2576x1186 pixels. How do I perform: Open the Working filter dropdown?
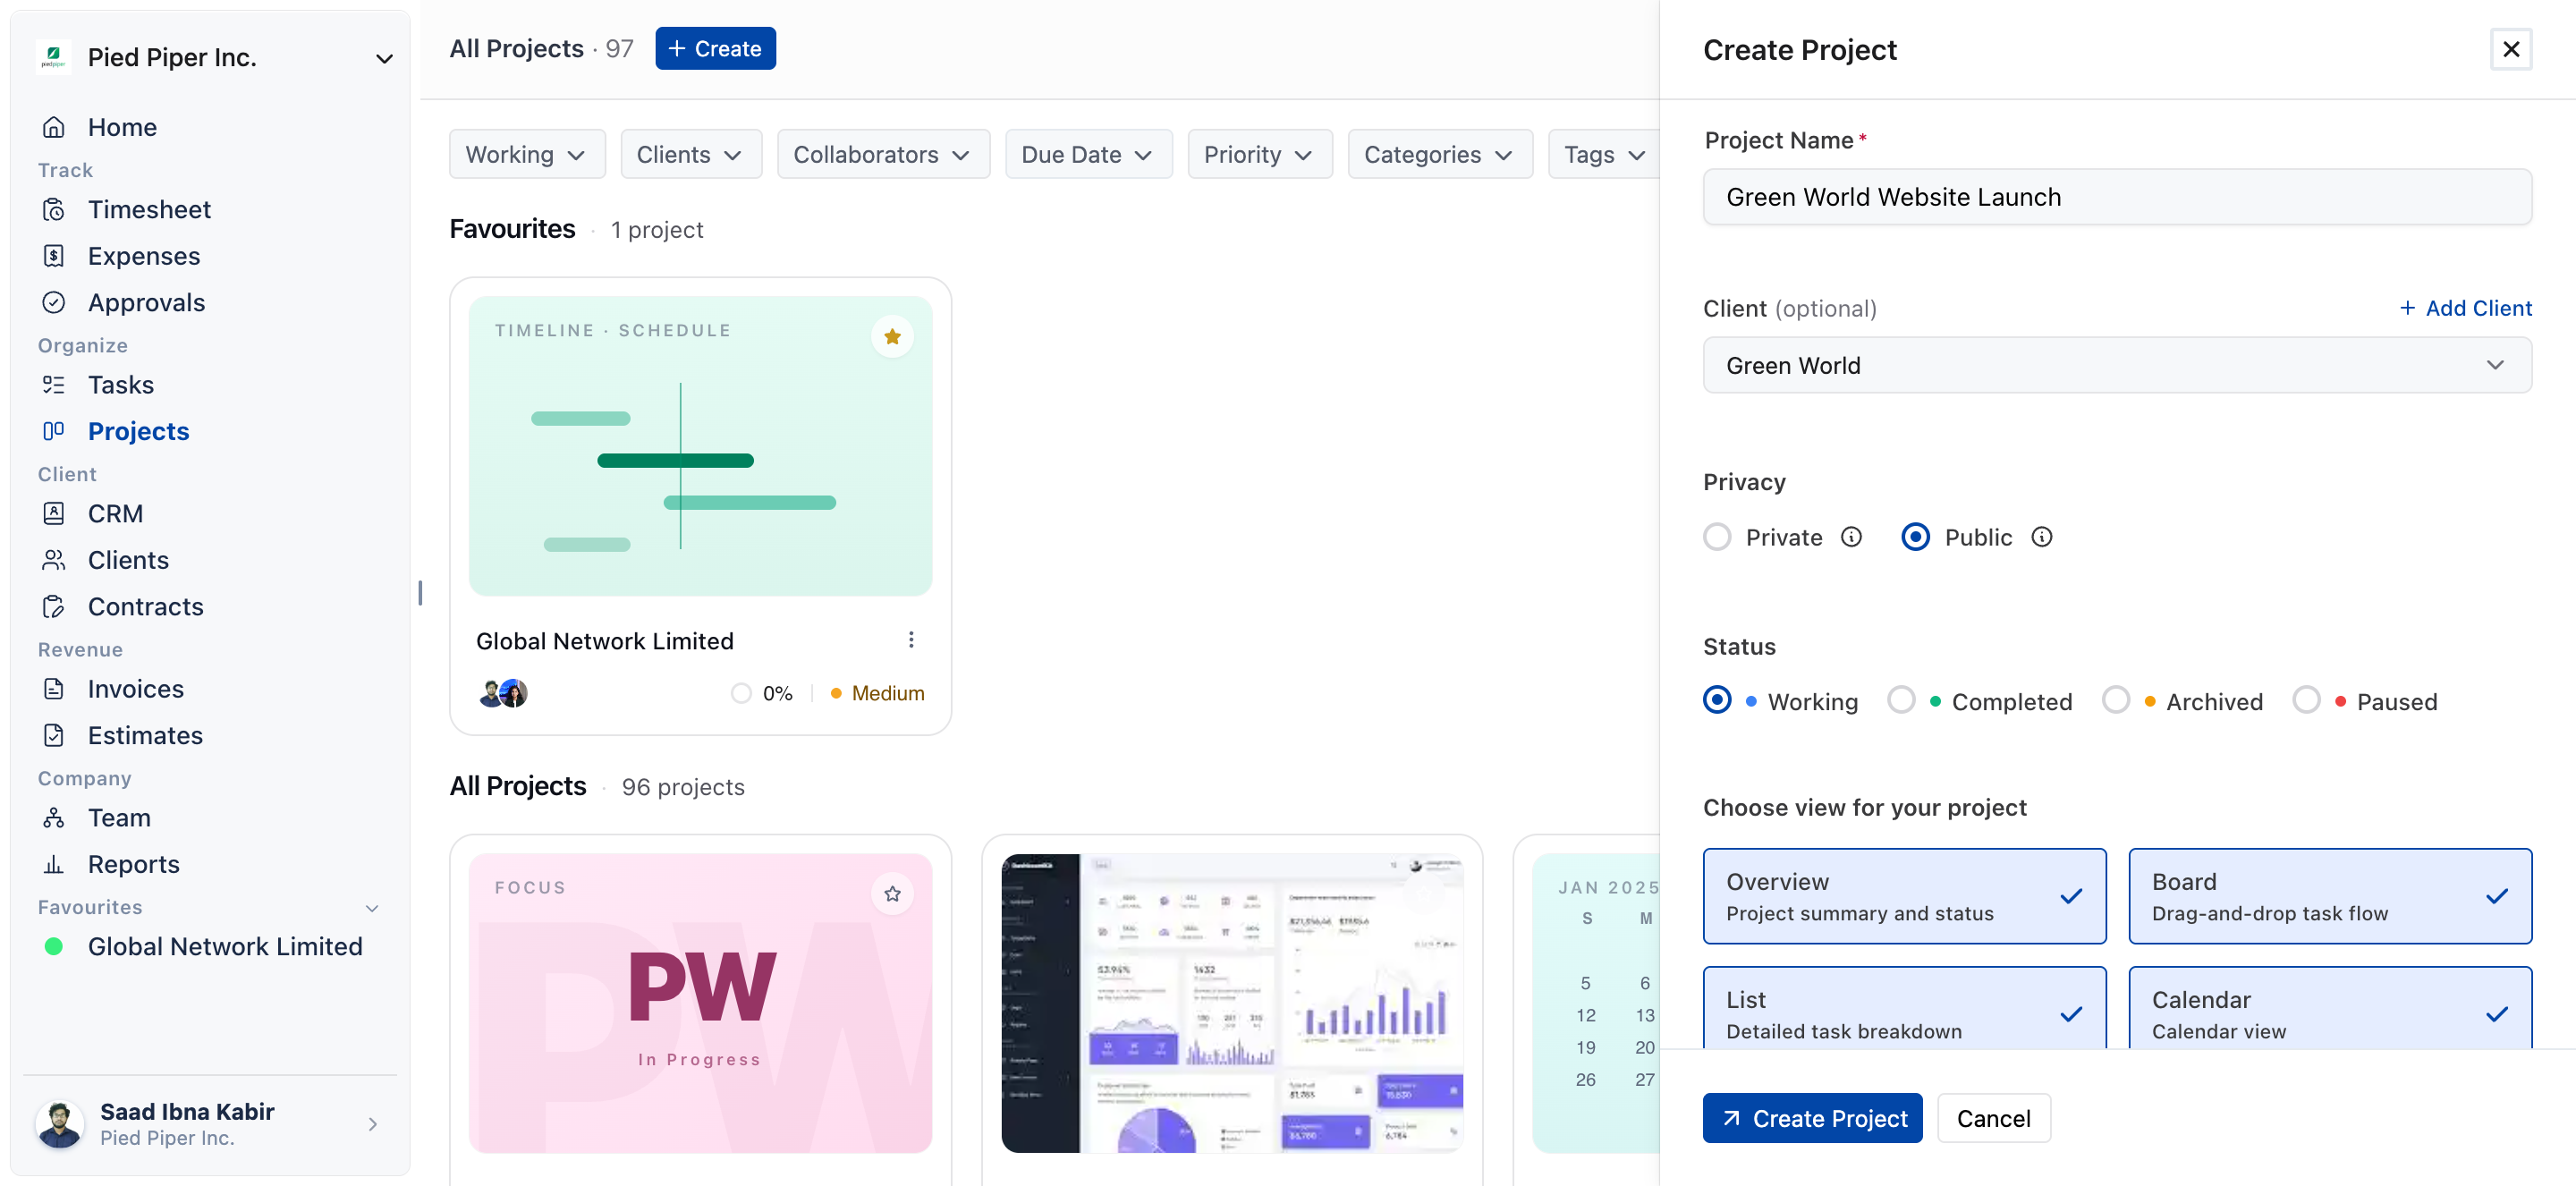[527, 154]
